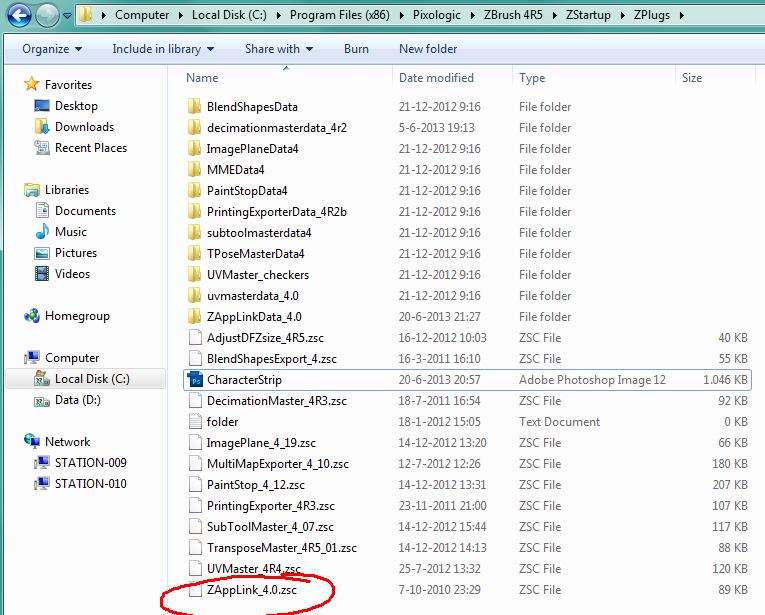The height and width of the screenshot is (615, 765).
Task: Open the Include in library menu
Action: click(x=163, y=49)
